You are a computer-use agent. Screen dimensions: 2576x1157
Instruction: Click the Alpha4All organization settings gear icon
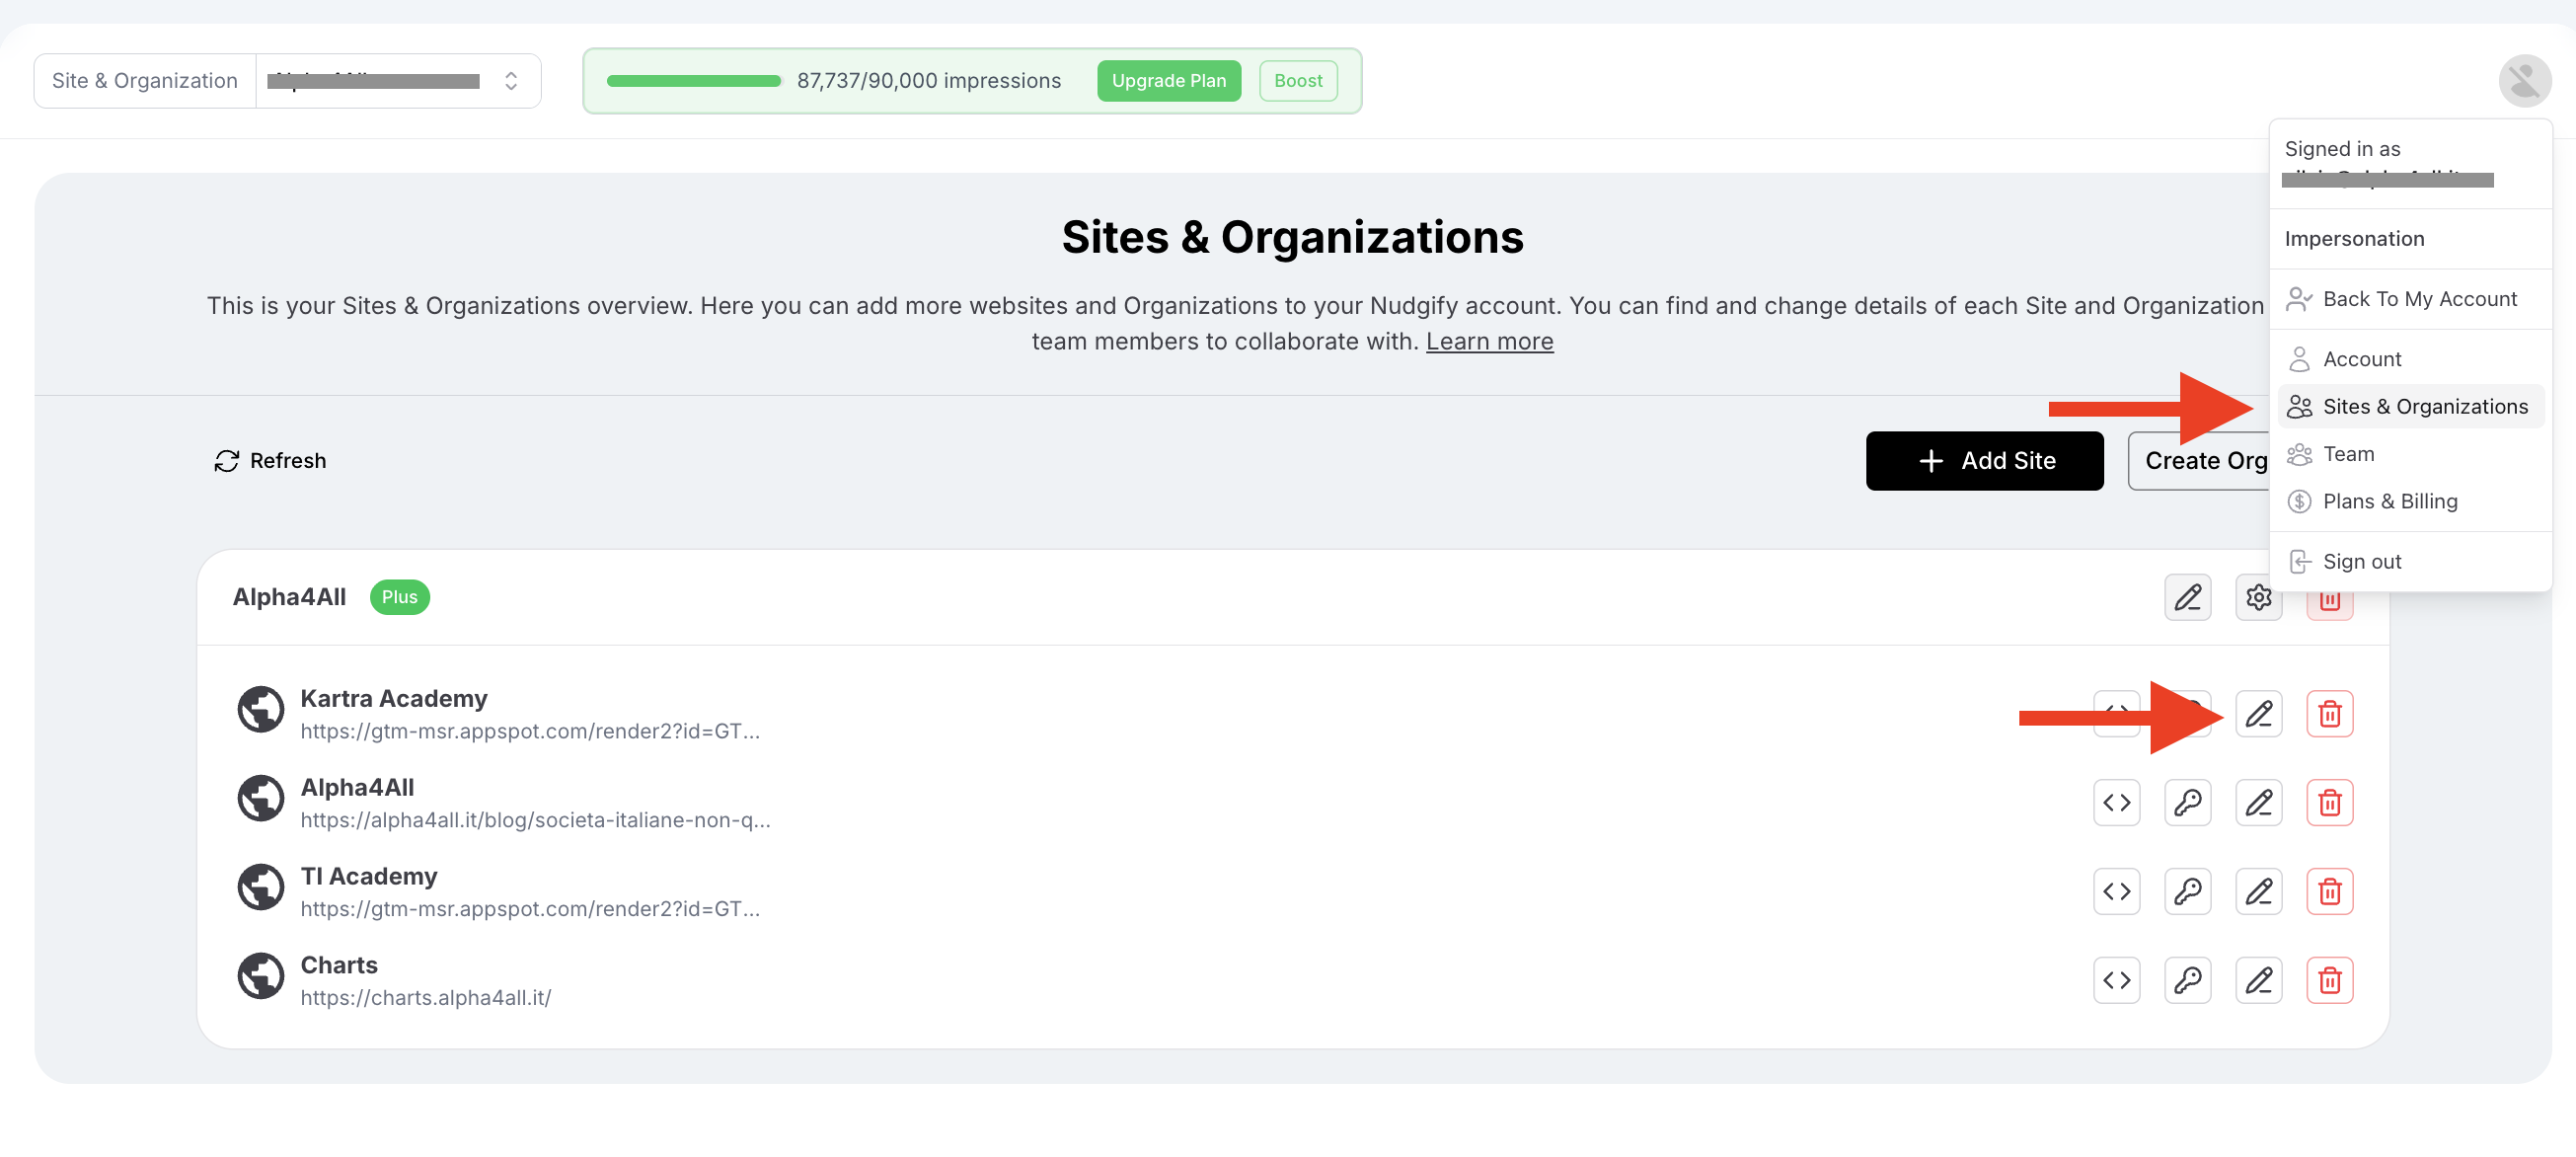(2258, 597)
